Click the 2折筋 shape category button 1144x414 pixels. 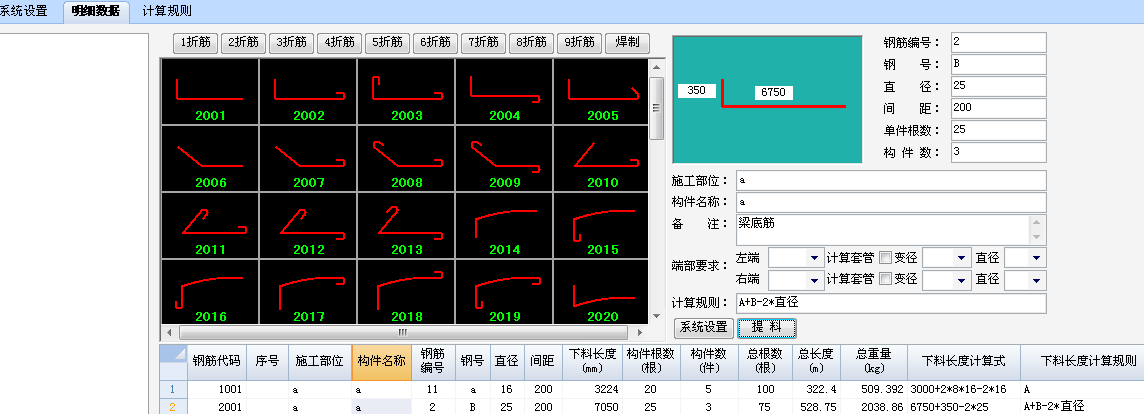(x=244, y=42)
